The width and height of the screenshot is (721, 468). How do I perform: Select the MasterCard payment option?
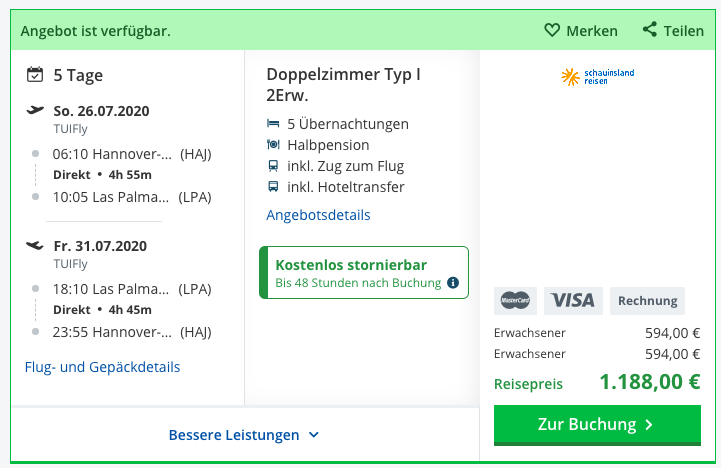point(515,301)
